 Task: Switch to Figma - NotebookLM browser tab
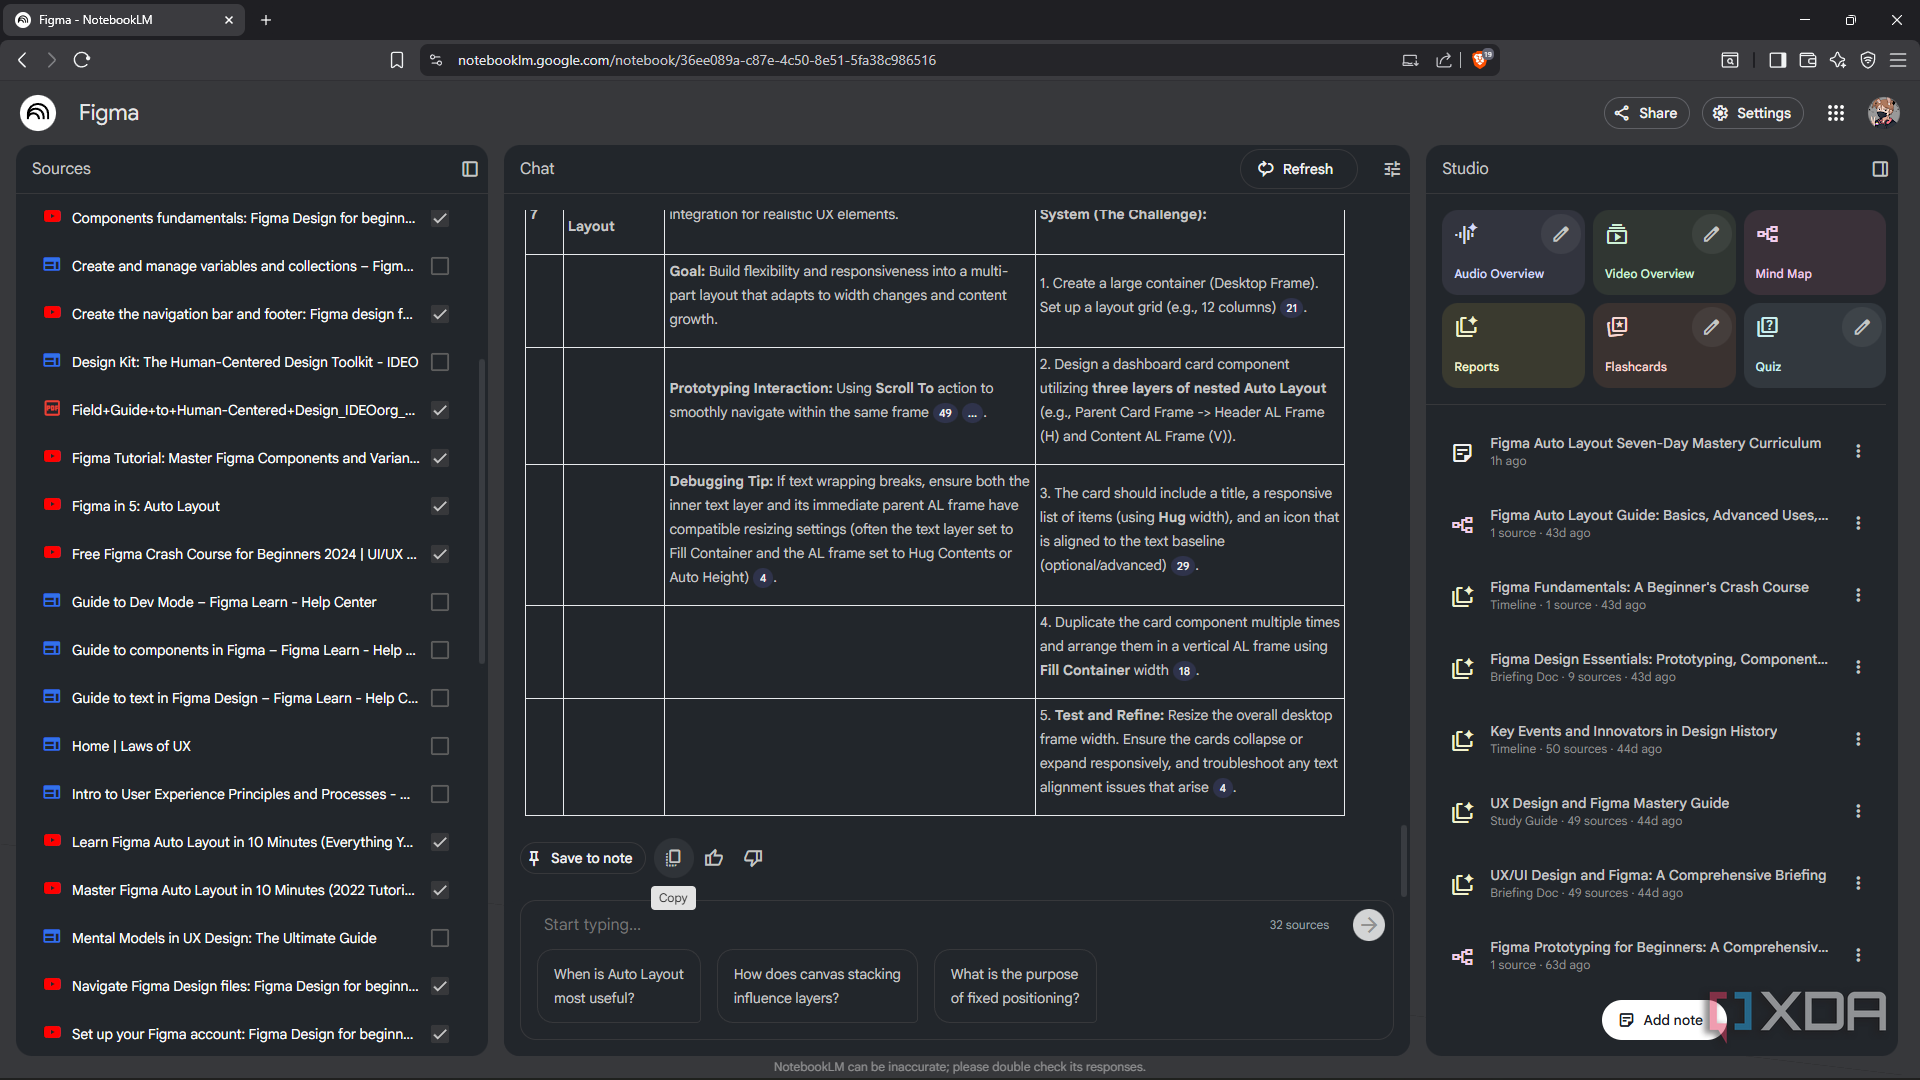click(x=125, y=20)
